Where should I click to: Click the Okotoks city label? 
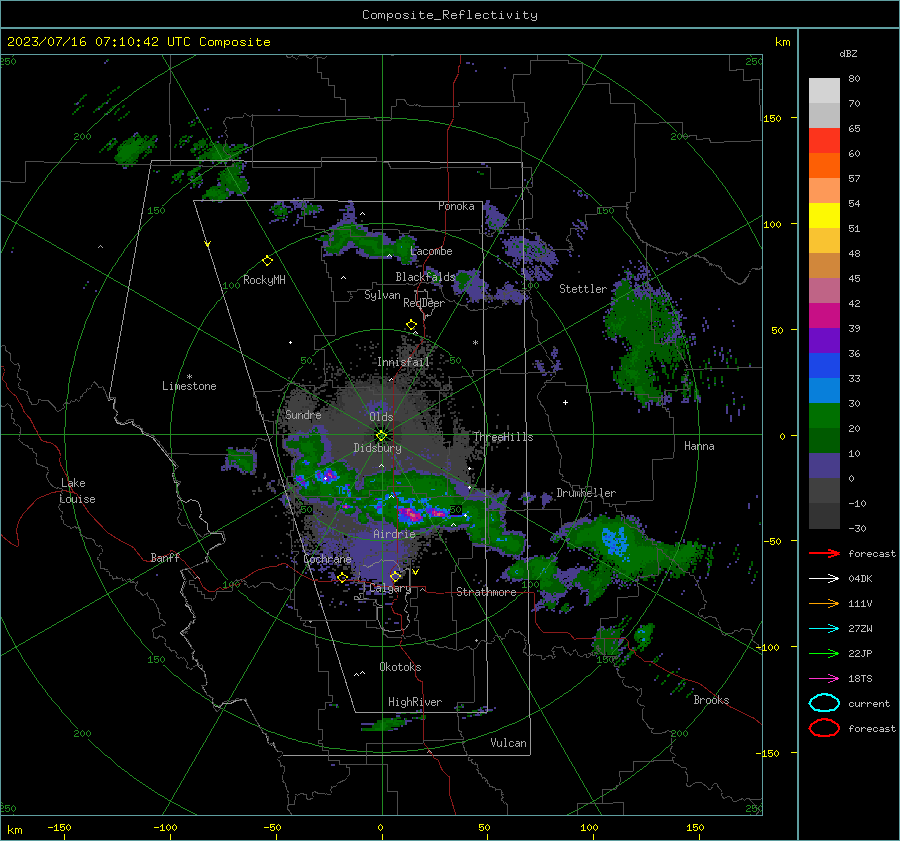(x=400, y=667)
